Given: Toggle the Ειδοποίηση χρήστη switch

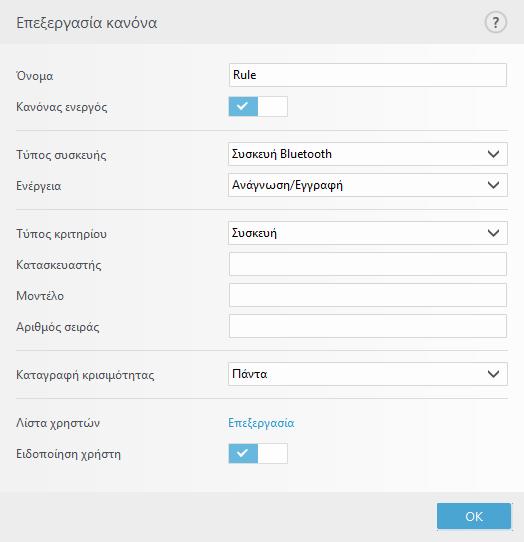Looking at the screenshot, I should [258, 454].
